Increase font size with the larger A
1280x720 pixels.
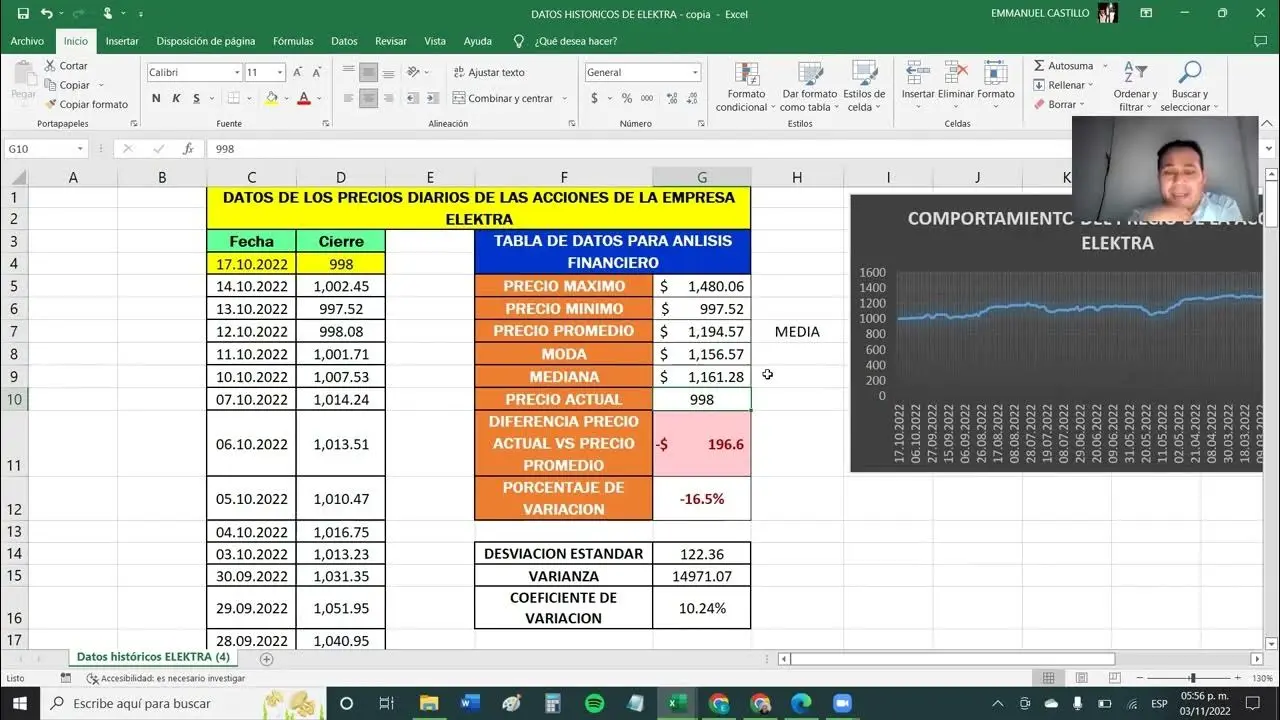(299, 72)
